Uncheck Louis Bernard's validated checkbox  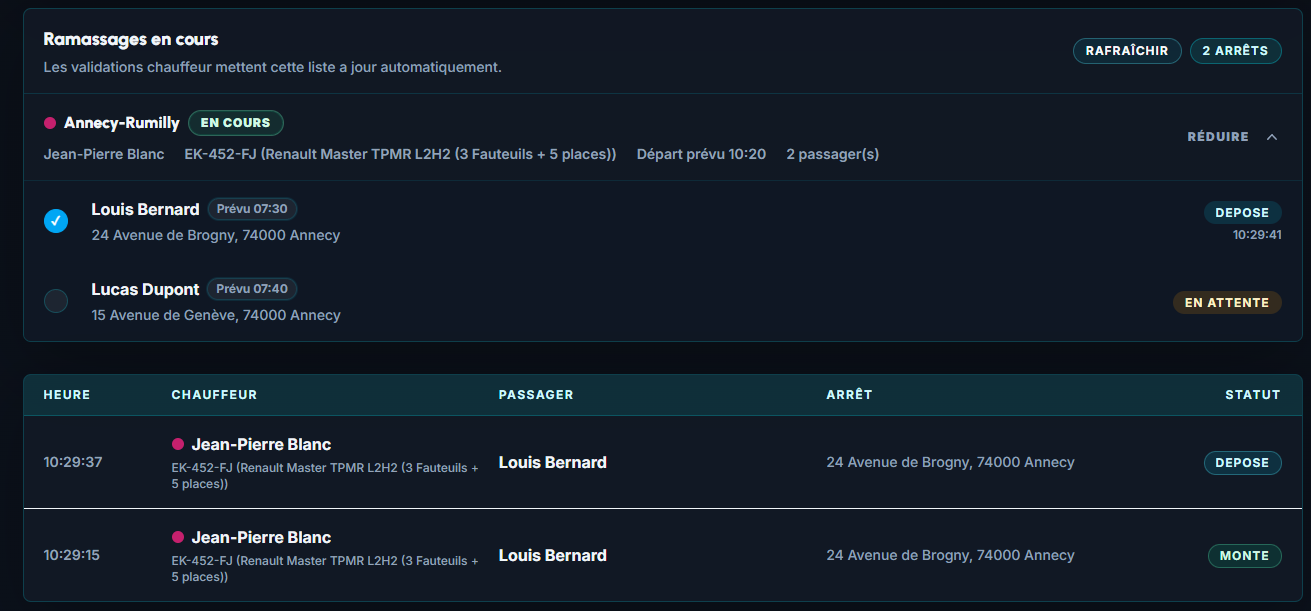56,221
